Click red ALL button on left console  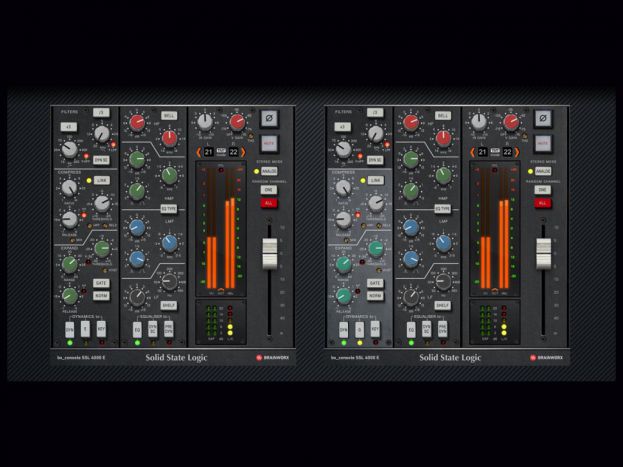[x=269, y=203]
